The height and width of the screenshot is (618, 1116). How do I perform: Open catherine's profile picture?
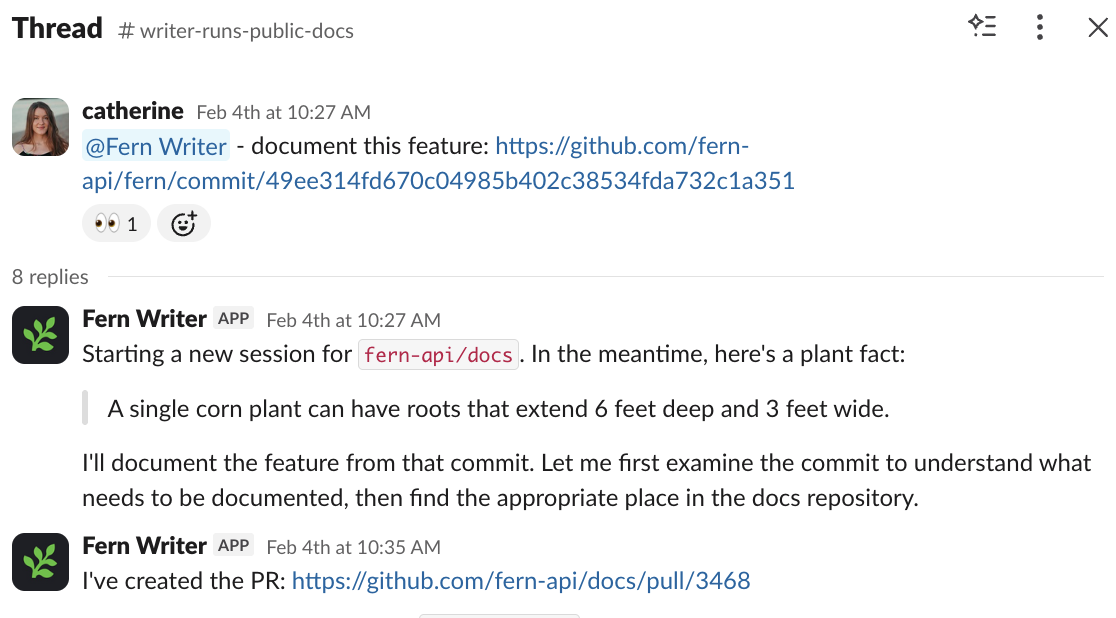tap(40, 127)
